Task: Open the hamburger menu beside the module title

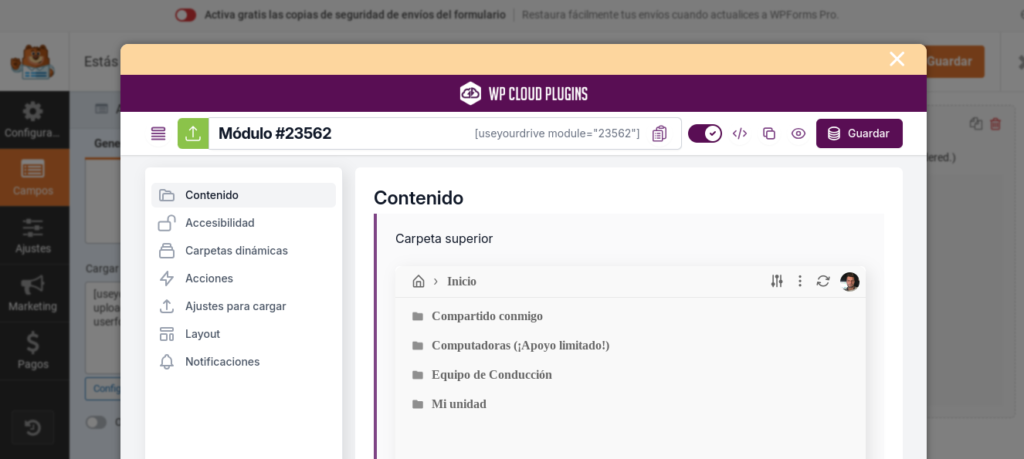Action: (x=158, y=134)
